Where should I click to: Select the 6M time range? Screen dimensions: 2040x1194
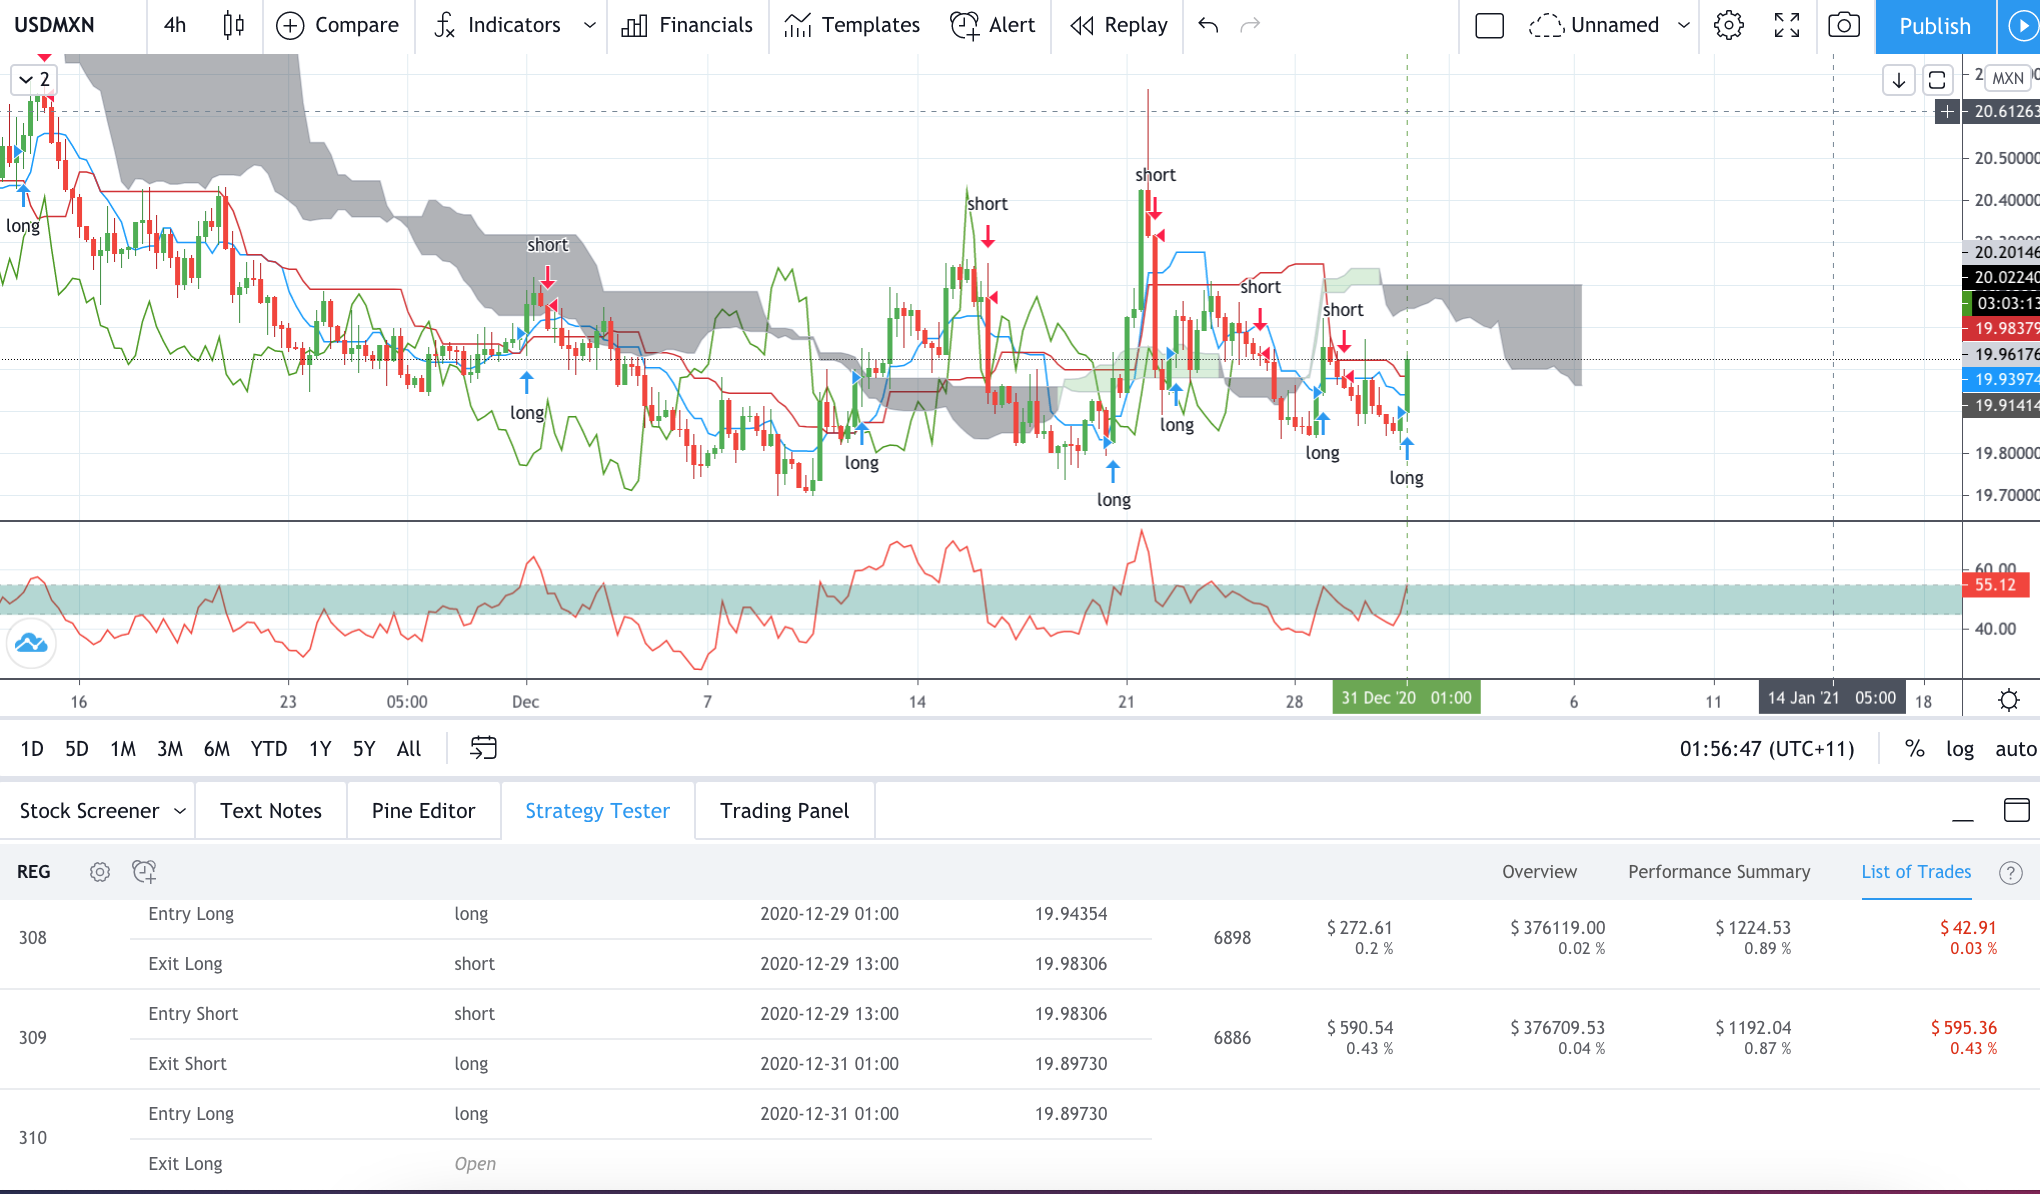[x=217, y=749]
